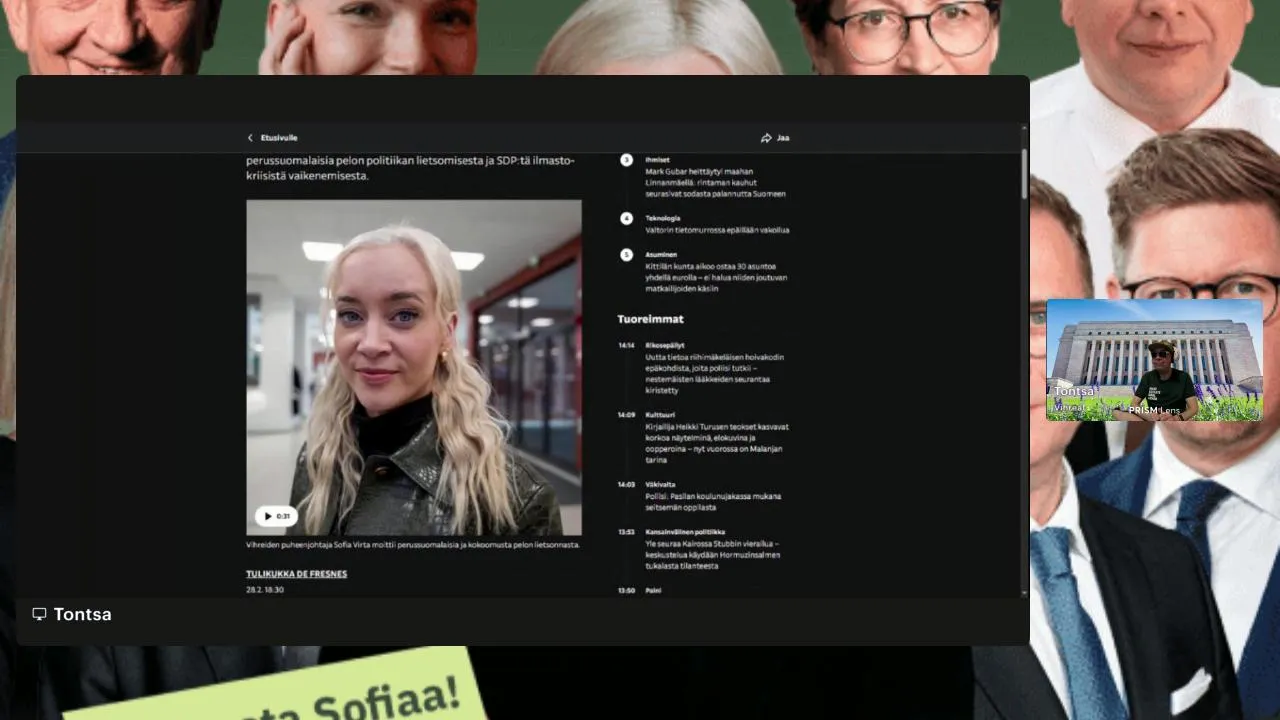Open the 14:14 Riihimäkeläisen hoivakodin news item
Viewport: 1280px width, 720px height.
tap(714, 374)
